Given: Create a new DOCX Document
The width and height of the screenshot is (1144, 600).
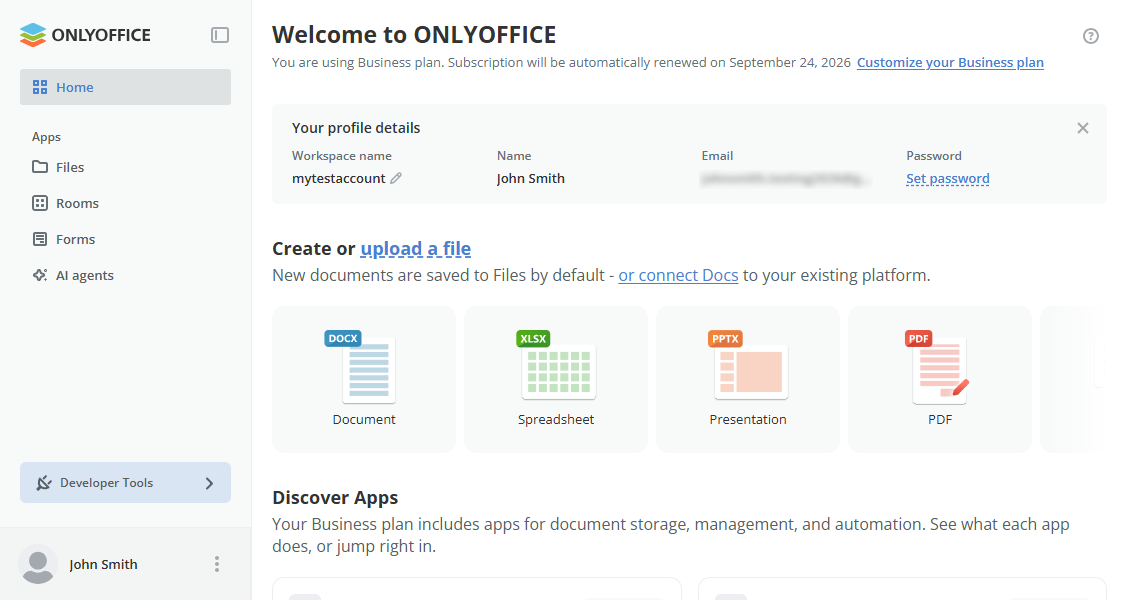Looking at the screenshot, I should coord(364,380).
